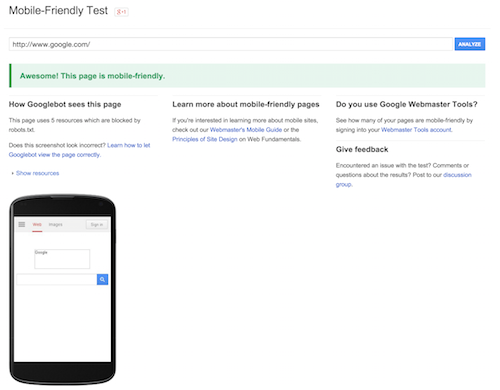Click the URL input field with google.com
Viewport: 500px width, 390px height.
click(x=231, y=44)
